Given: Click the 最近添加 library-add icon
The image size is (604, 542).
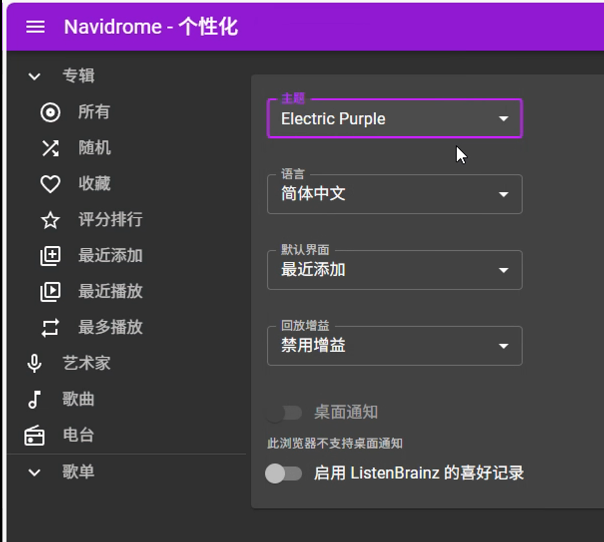Looking at the screenshot, I should coord(50,256).
